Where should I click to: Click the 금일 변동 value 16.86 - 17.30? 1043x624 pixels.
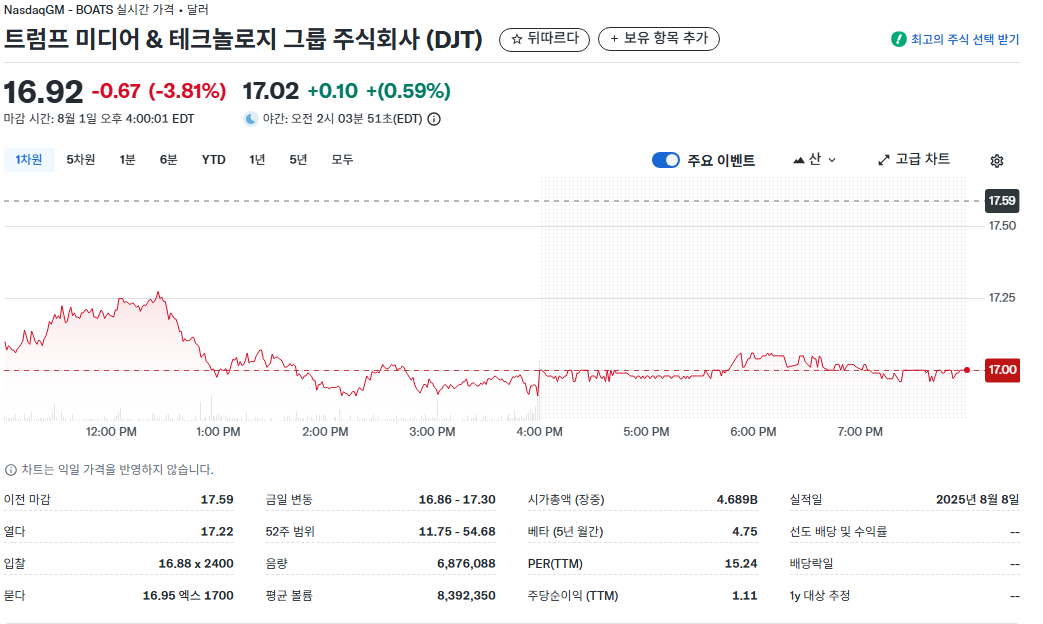[x=456, y=500]
